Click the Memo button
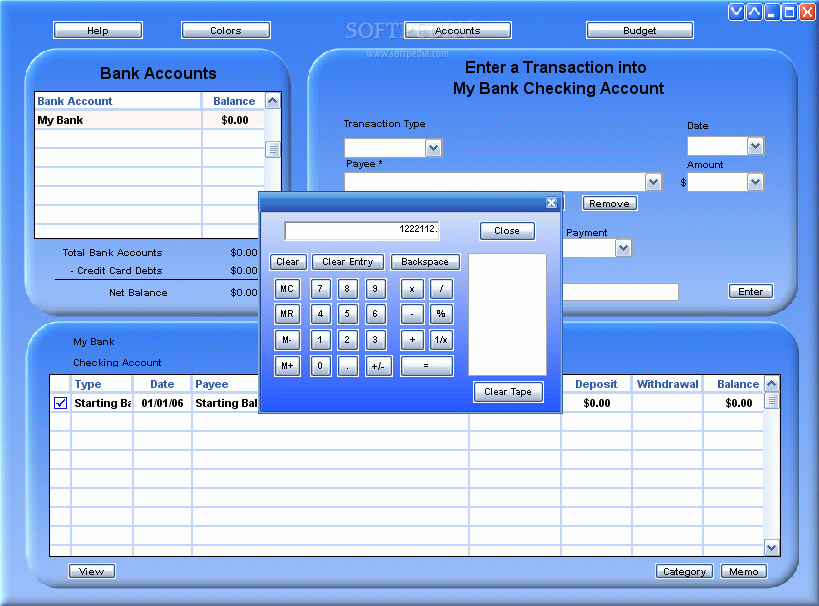The image size is (819, 606). 744,572
